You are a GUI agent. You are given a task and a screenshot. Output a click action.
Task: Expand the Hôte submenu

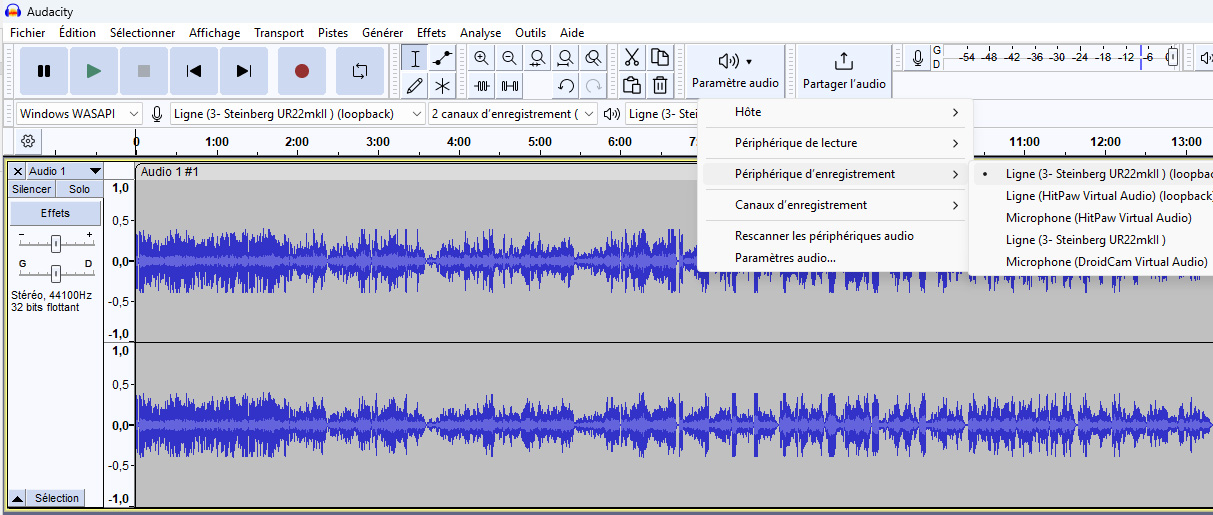pos(834,112)
